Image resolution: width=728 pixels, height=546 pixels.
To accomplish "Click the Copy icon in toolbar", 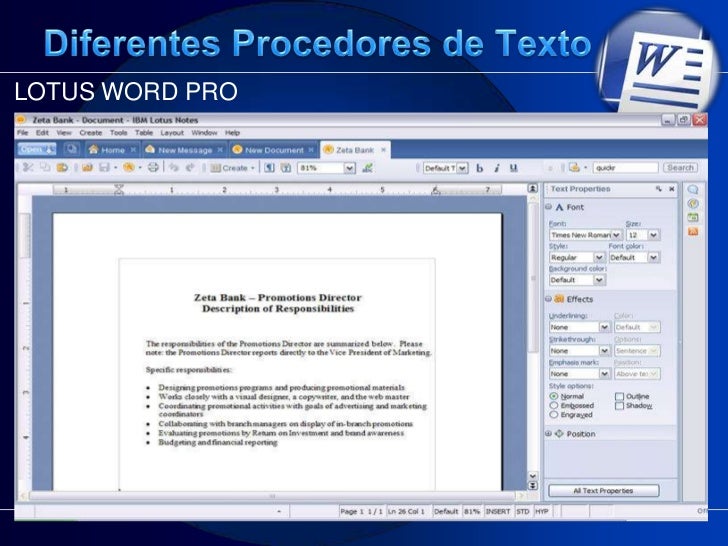I will pyautogui.click(x=45, y=168).
